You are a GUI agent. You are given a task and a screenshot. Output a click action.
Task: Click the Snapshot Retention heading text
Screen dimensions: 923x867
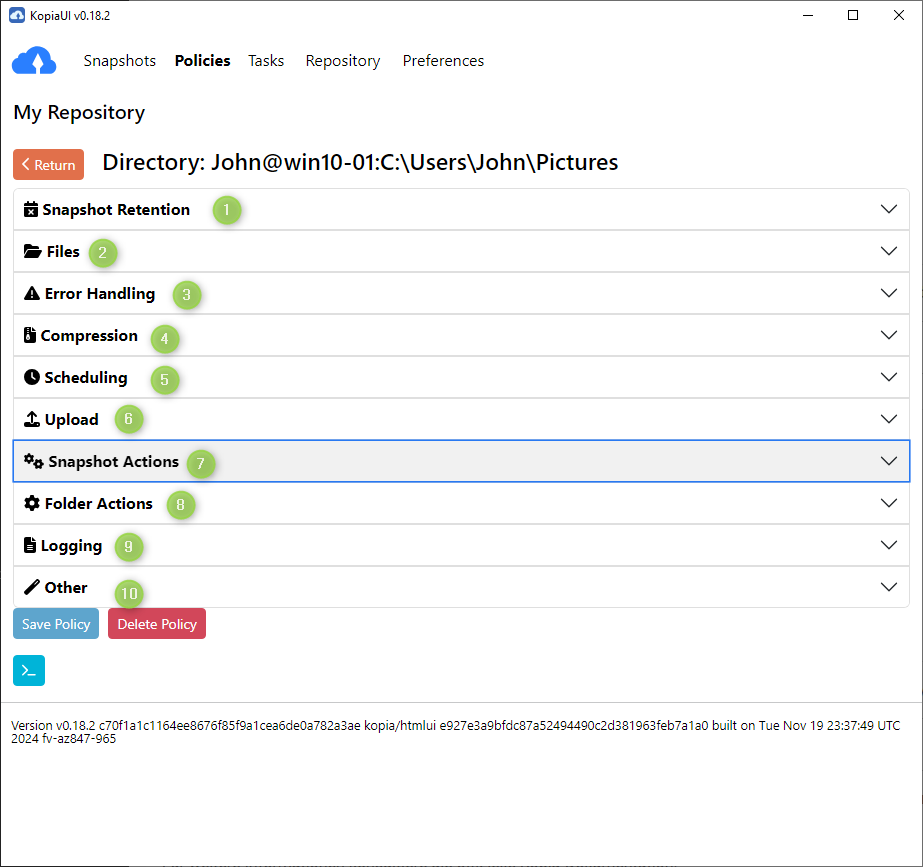[116, 210]
